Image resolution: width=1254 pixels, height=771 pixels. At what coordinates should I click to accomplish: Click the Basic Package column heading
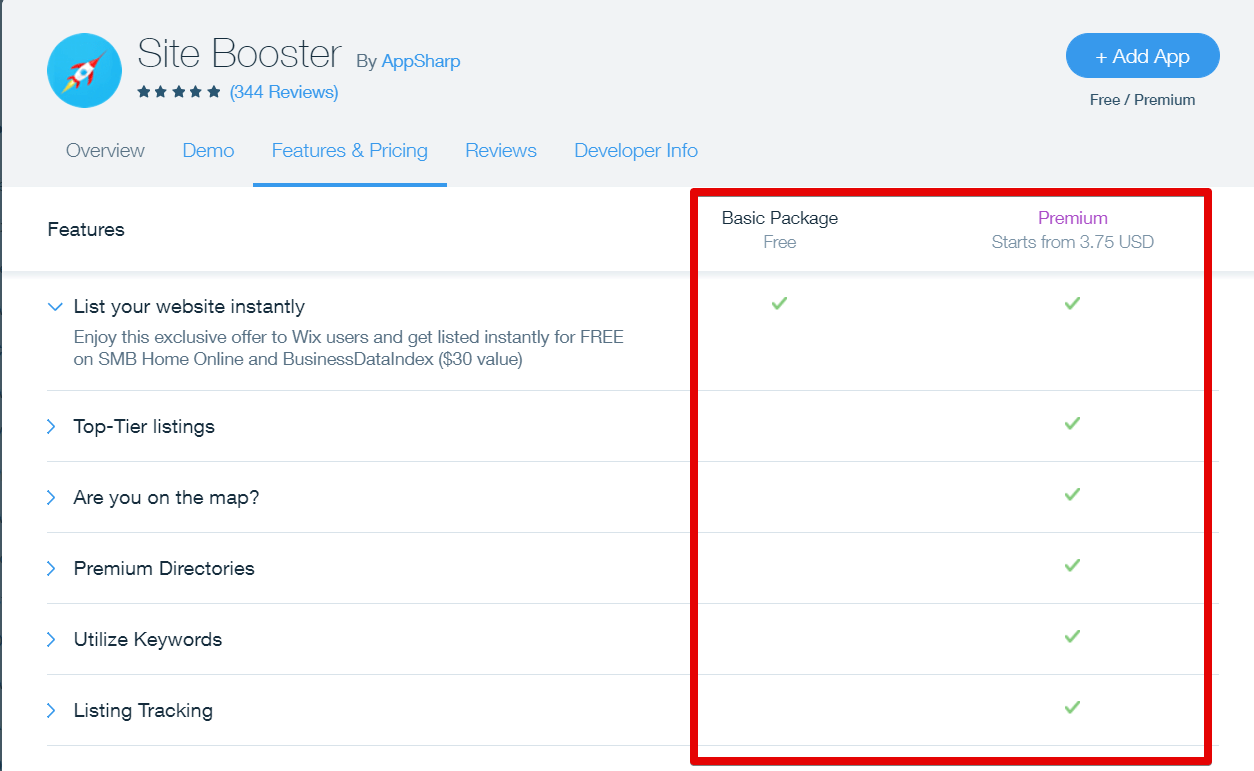click(x=780, y=218)
